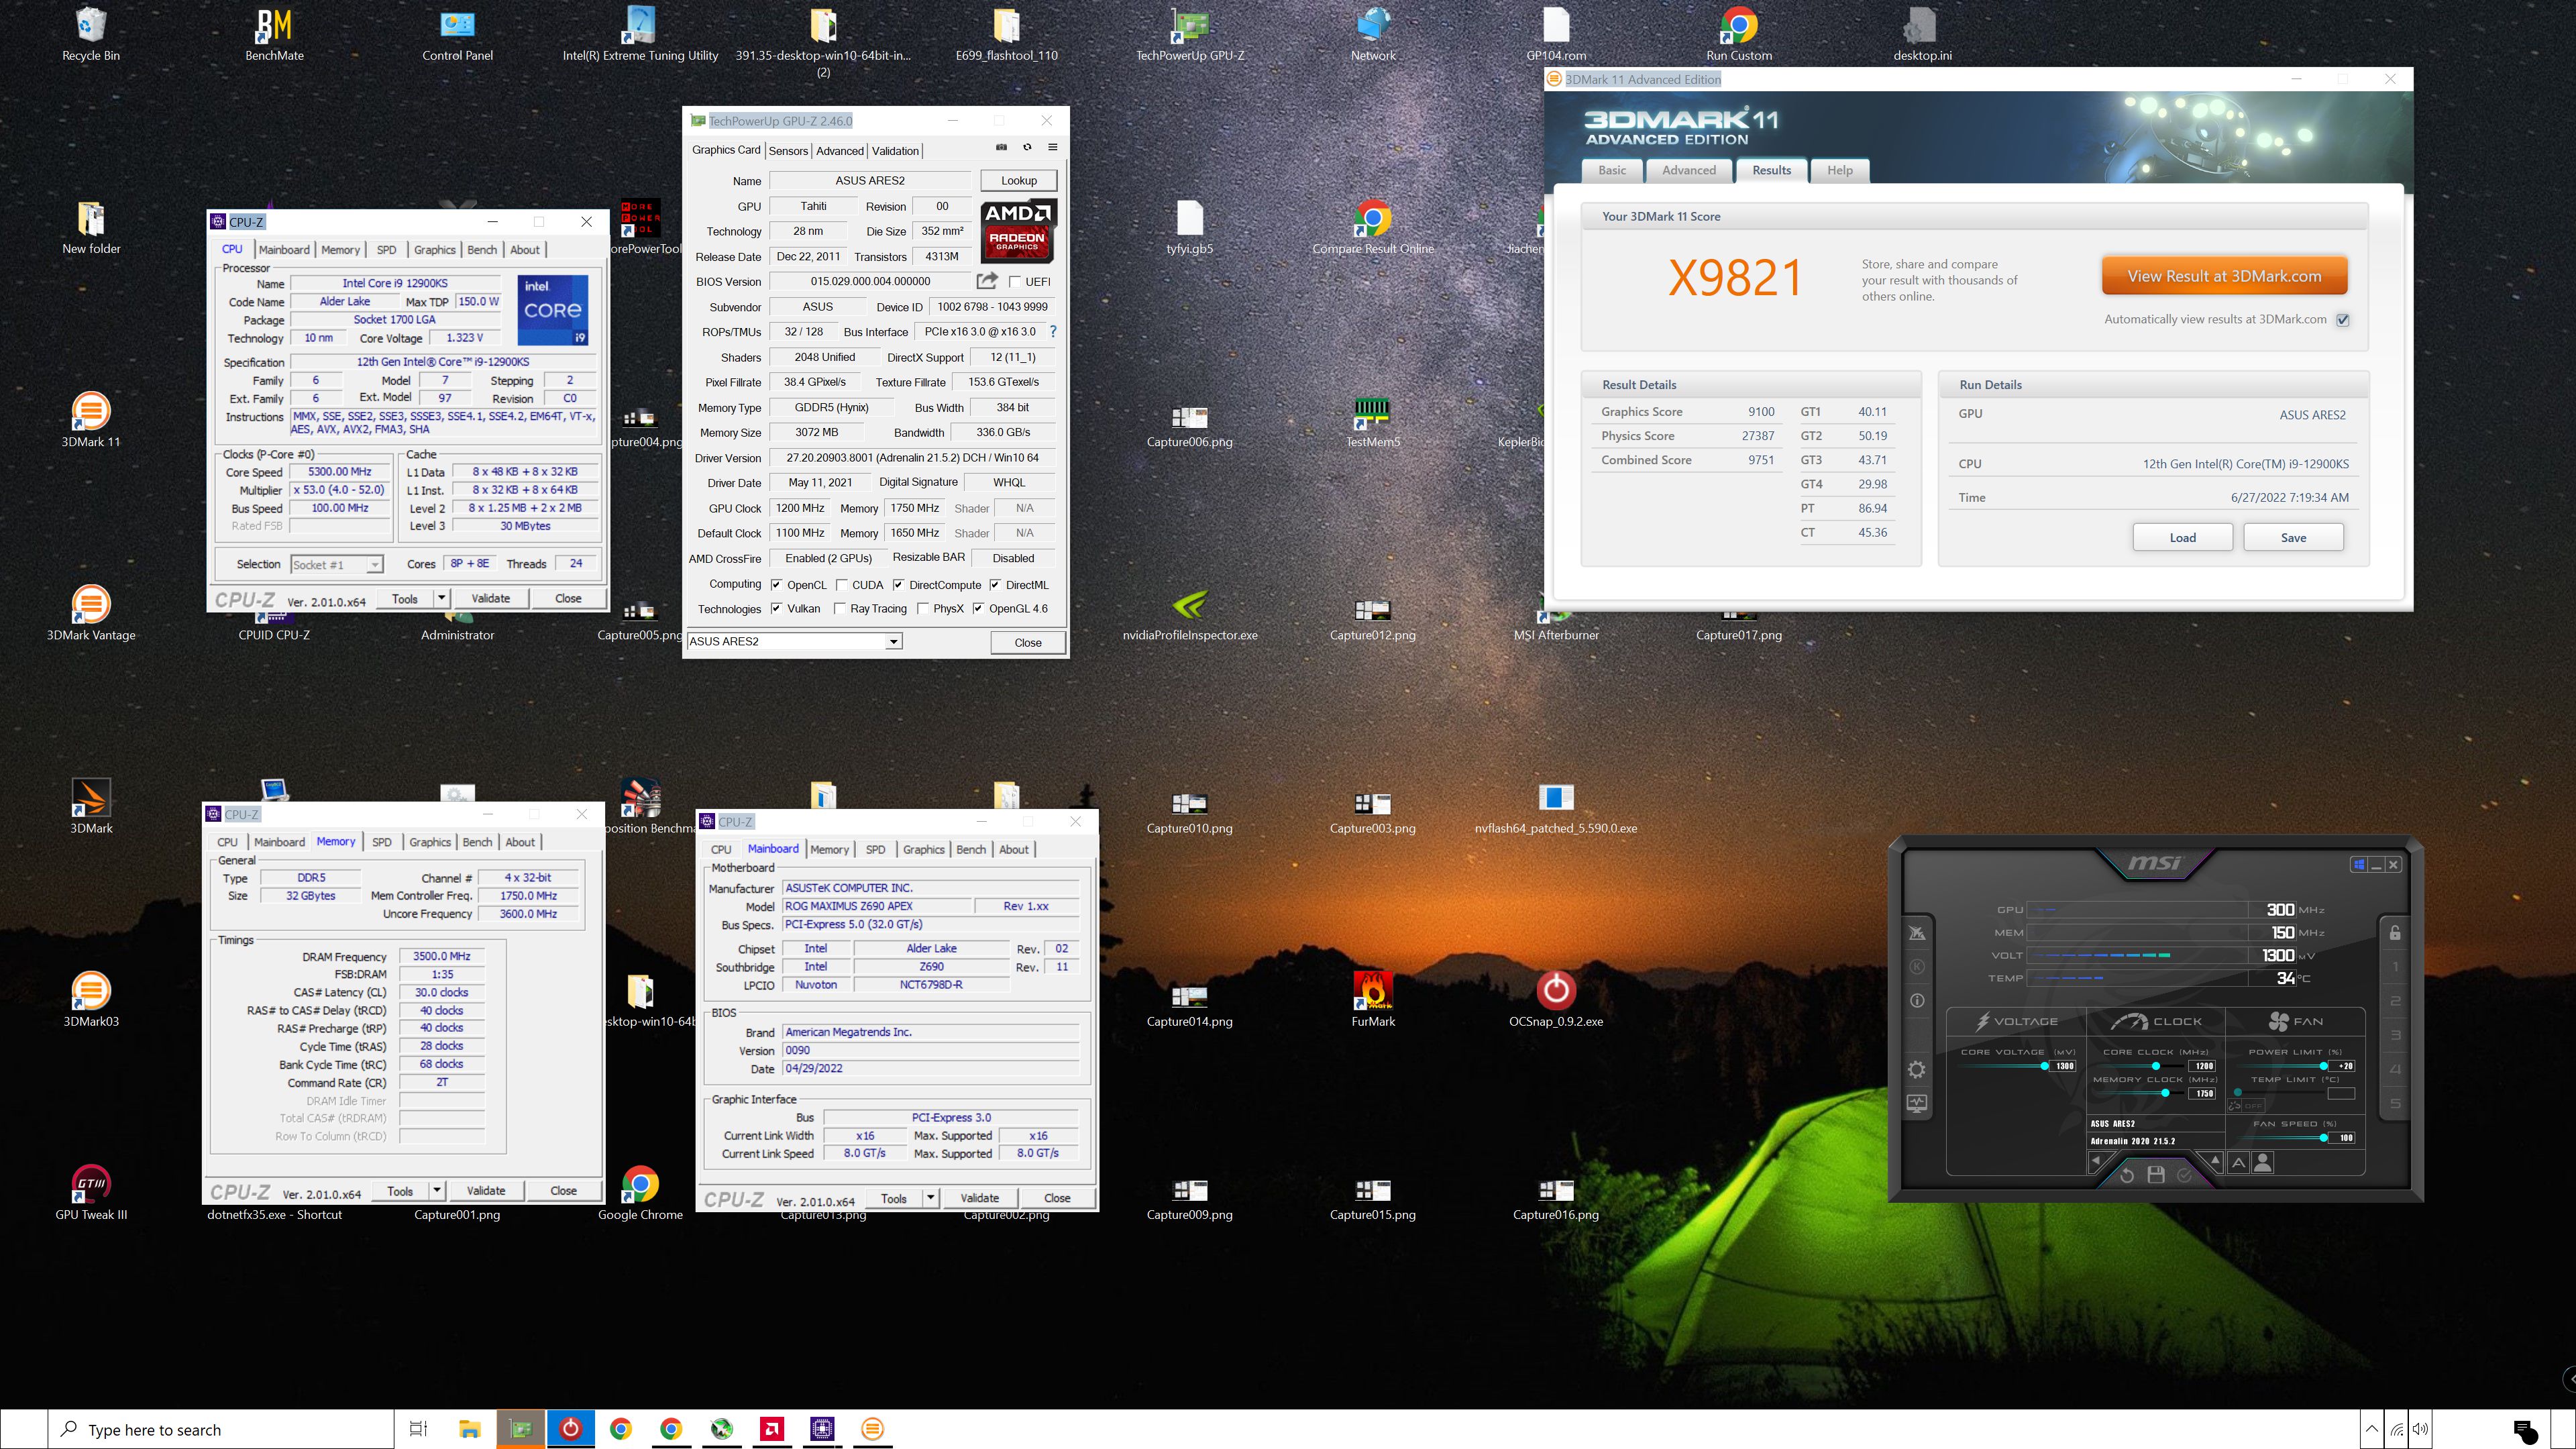Open the Afterburner hardware monitor icon
The height and width of the screenshot is (1449, 2576).
pyautogui.click(x=1917, y=1104)
